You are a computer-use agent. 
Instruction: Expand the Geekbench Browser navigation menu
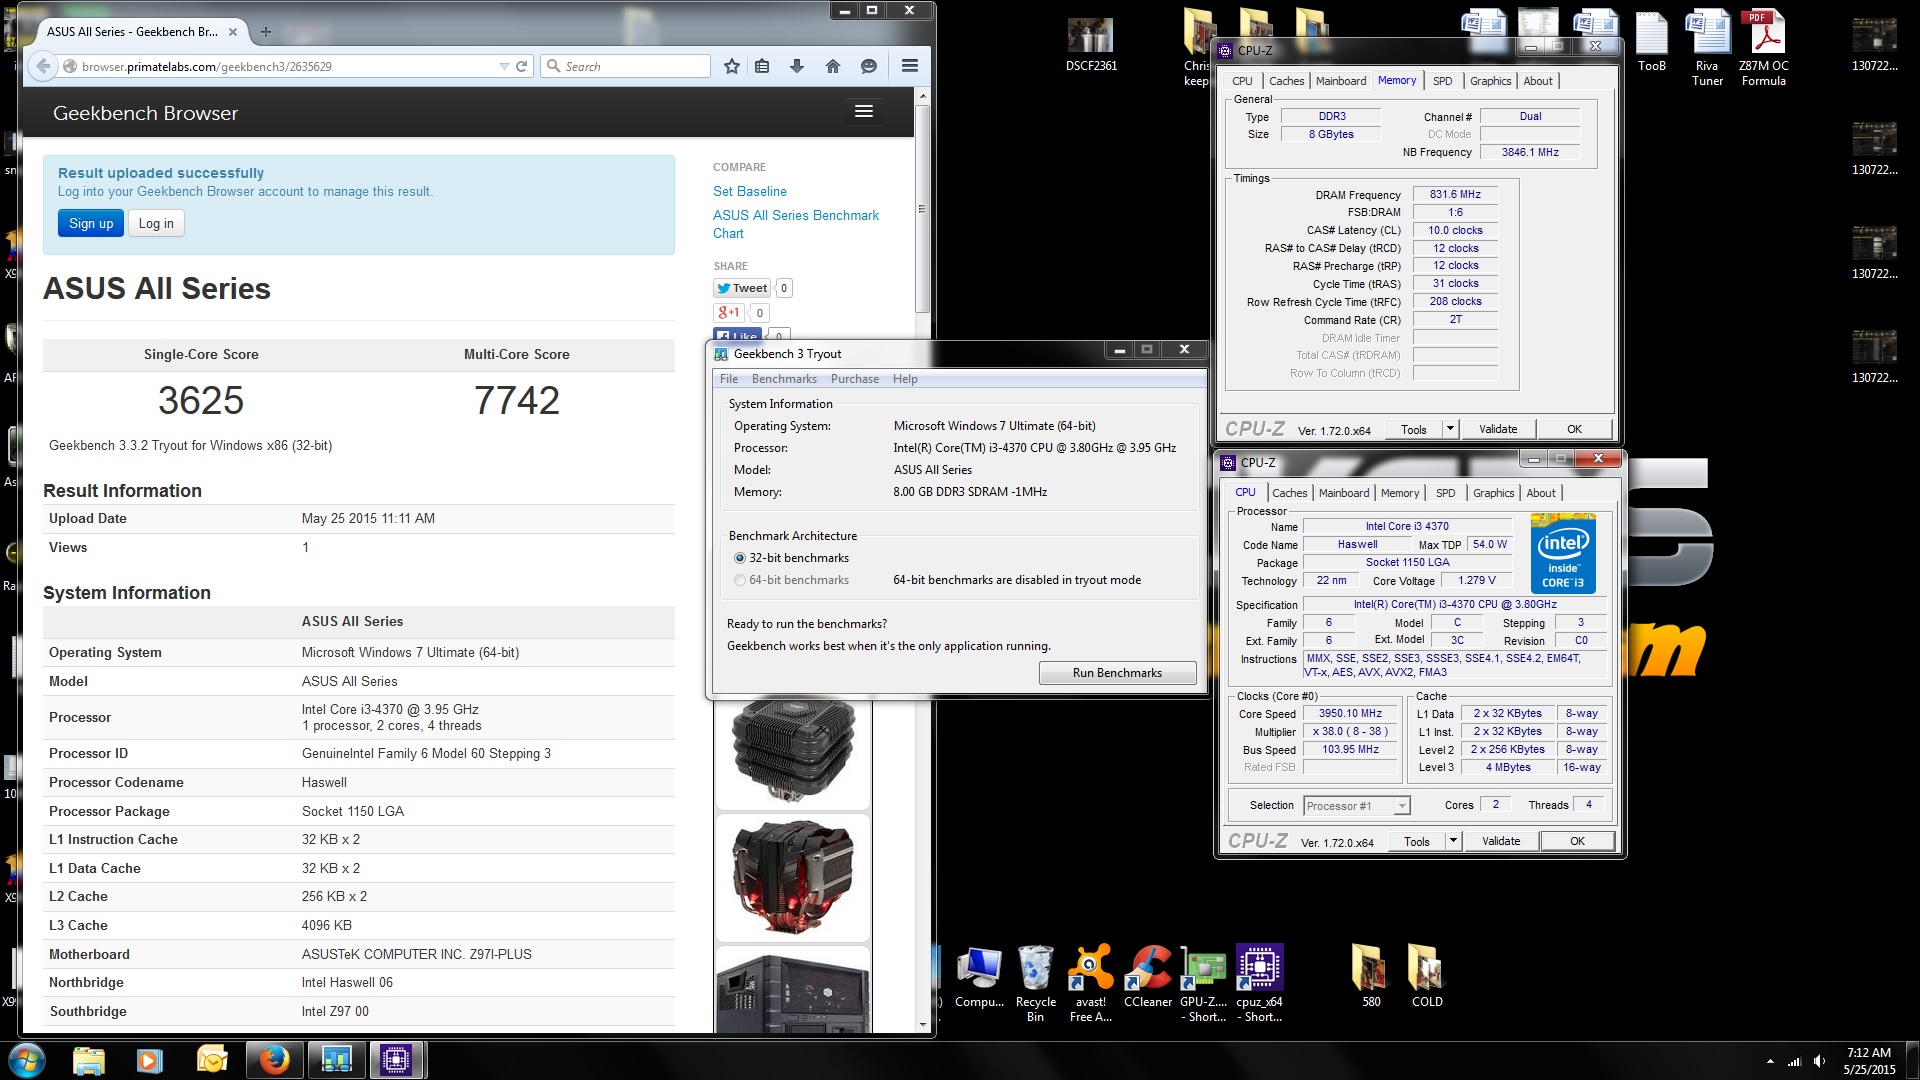864,112
